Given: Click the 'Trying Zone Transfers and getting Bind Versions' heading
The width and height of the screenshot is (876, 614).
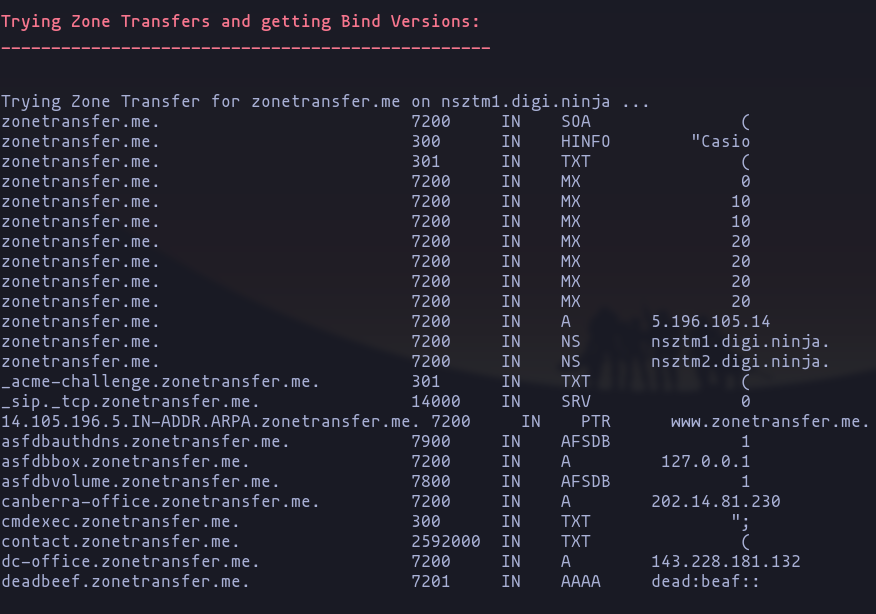Looking at the screenshot, I should point(240,22).
